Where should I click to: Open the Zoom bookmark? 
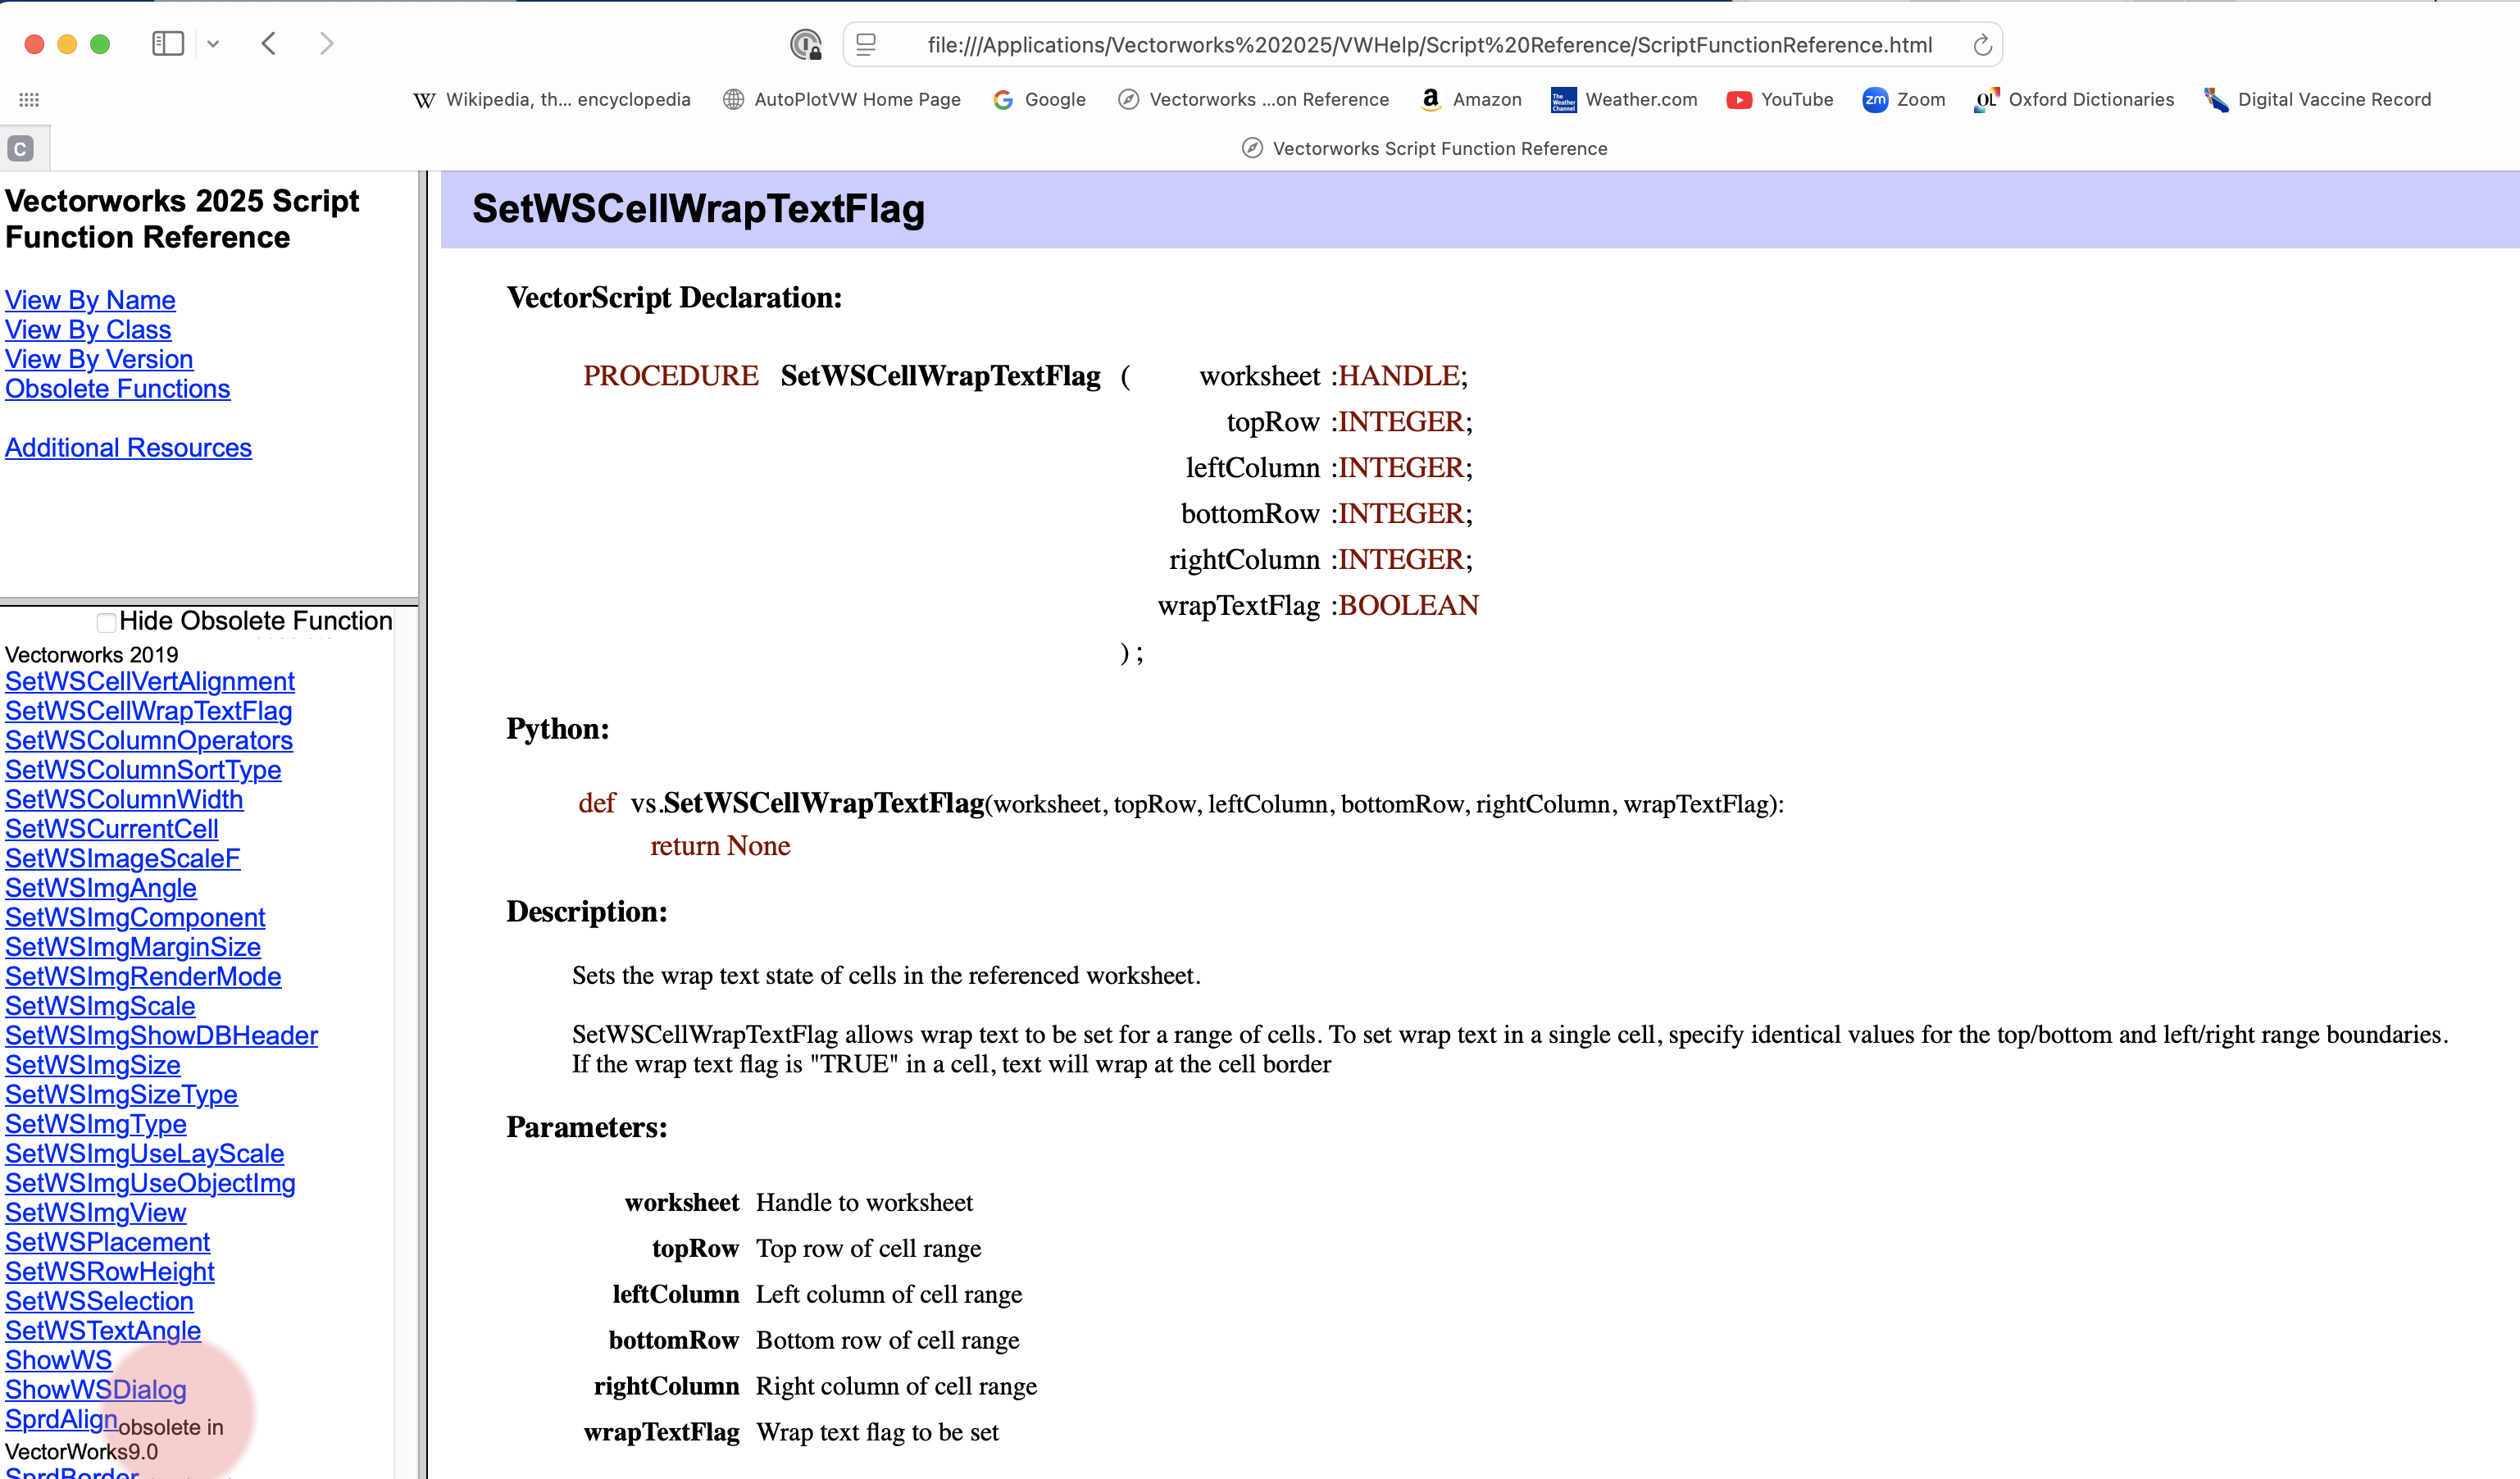click(x=1904, y=99)
